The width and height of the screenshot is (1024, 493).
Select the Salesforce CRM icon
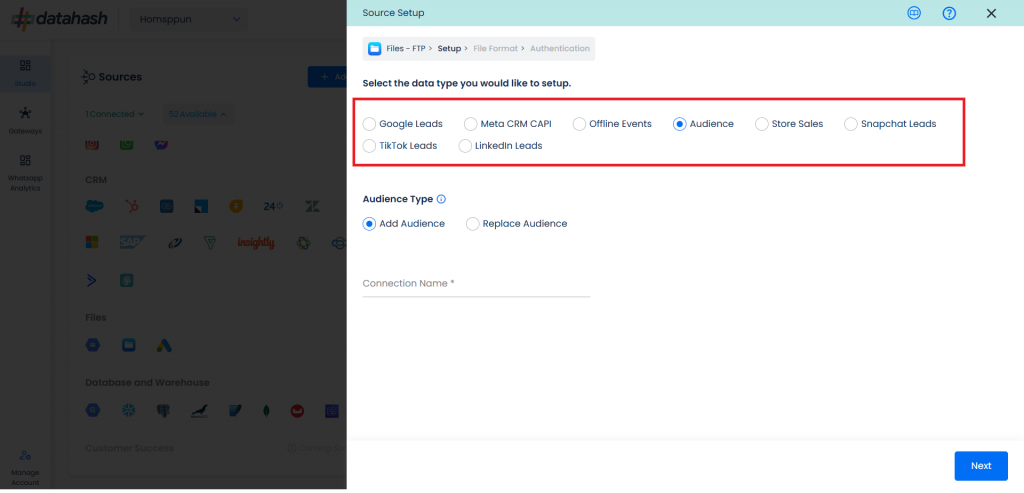click(94, 206)
